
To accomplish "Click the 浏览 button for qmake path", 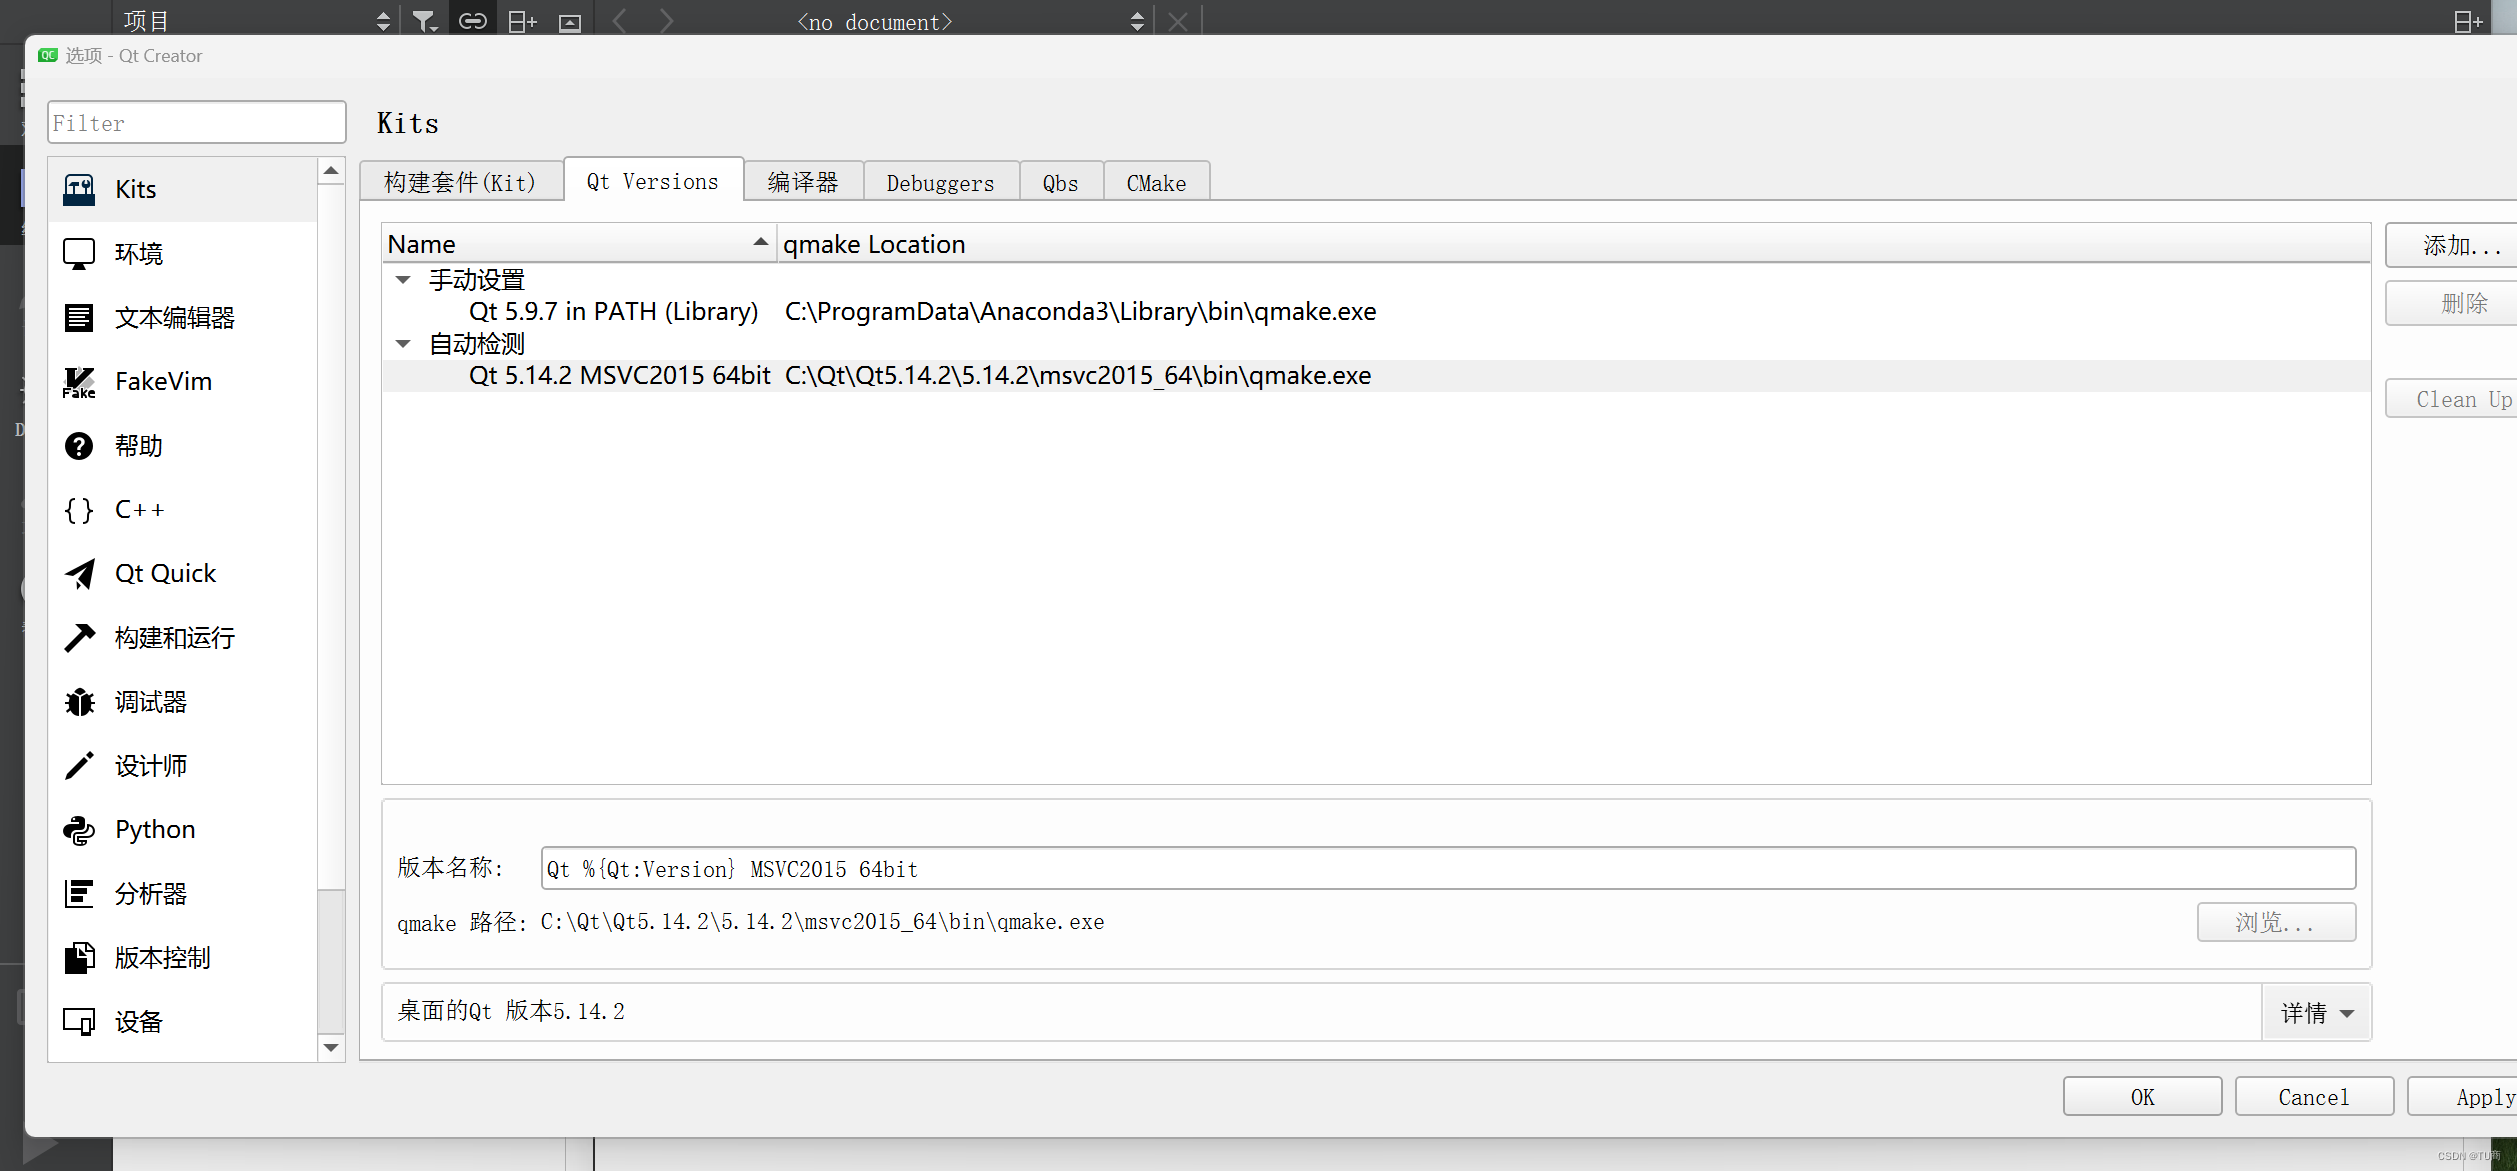I will 2276,921.
